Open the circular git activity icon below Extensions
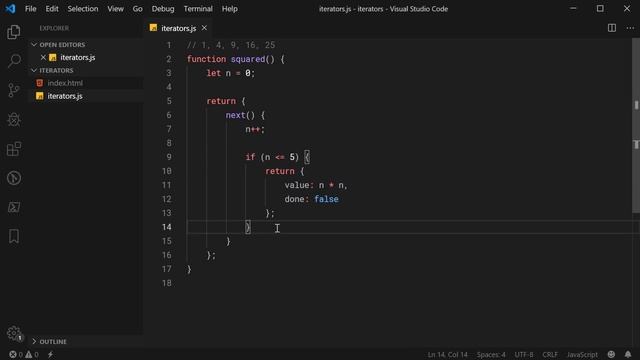Image resolution: width=640 pixels, height=360 pixels. 14,178
